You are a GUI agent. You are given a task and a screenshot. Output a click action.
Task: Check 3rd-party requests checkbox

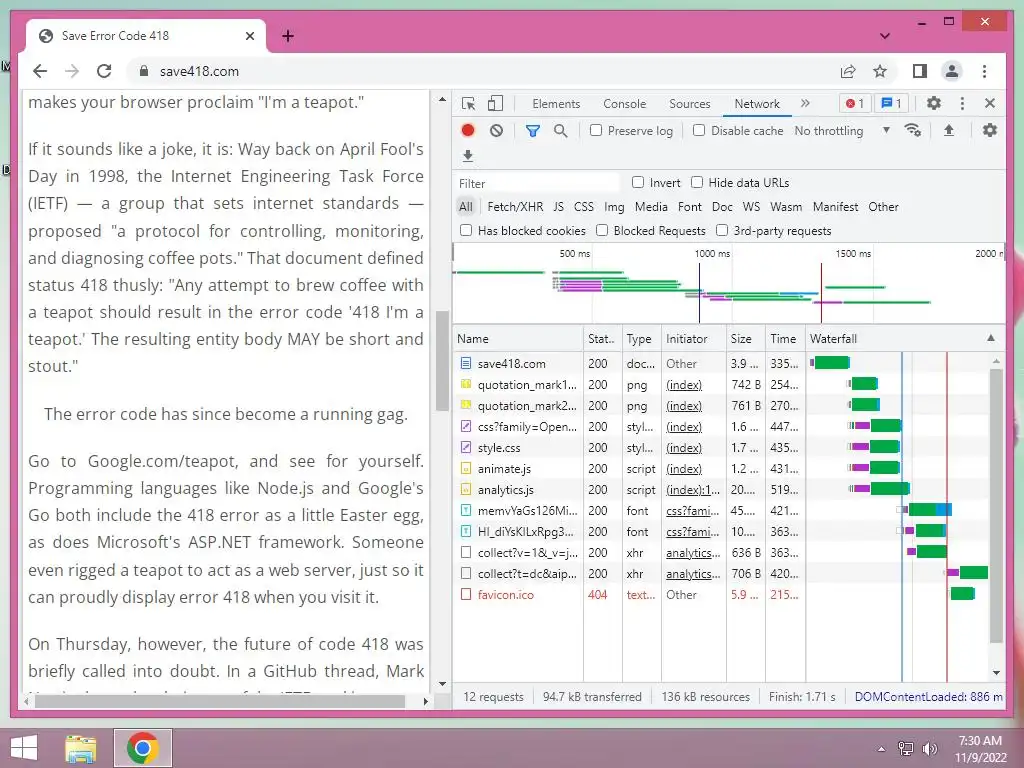pyautogui.click(x=722, y=230)
